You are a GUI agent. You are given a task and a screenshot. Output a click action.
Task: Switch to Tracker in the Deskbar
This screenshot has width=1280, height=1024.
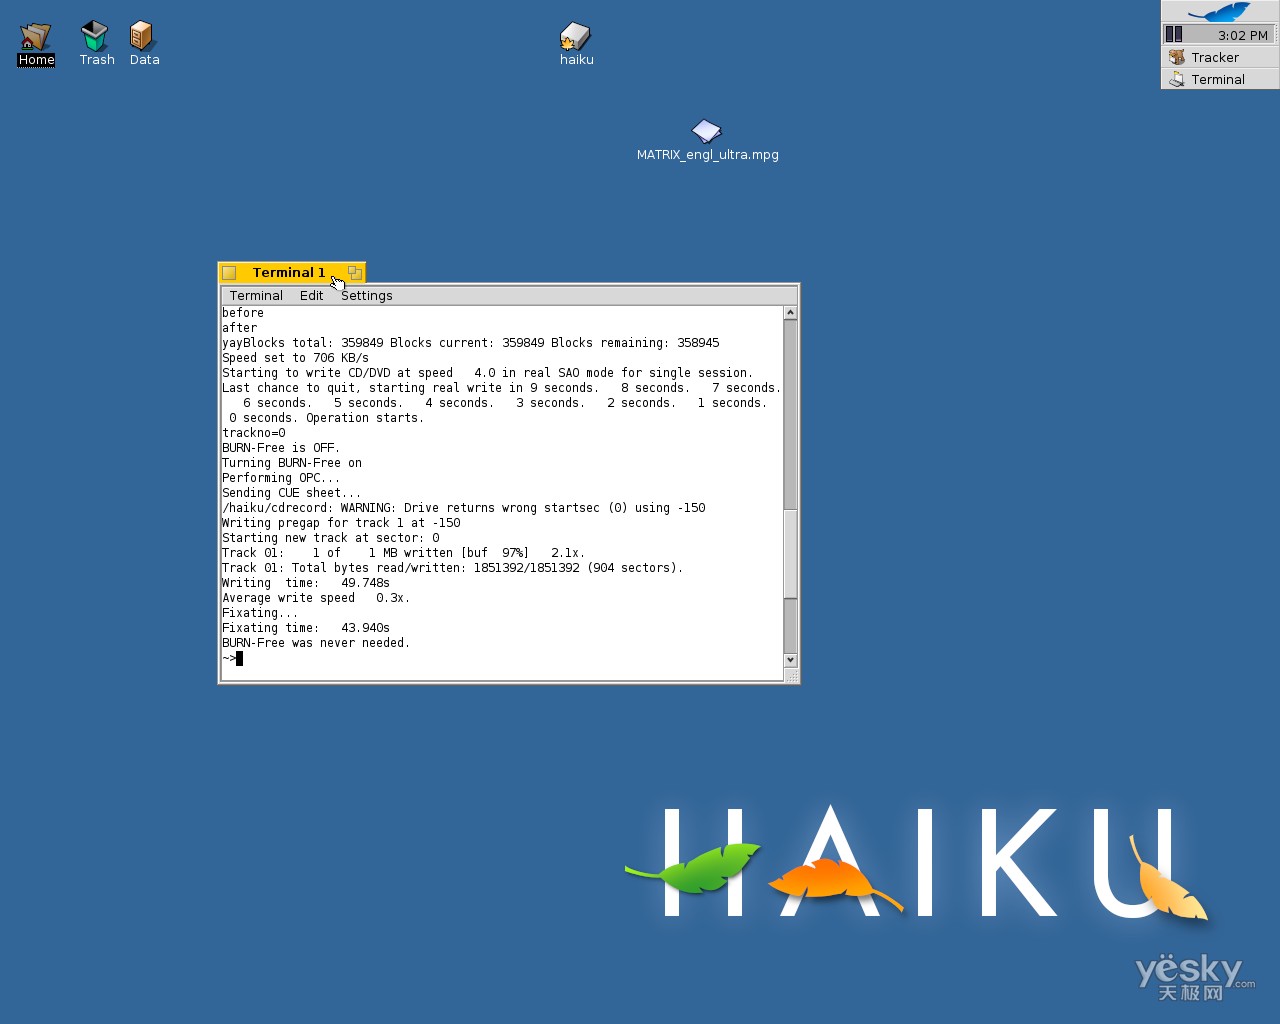pyautogui.click(x=1220, y=57)
